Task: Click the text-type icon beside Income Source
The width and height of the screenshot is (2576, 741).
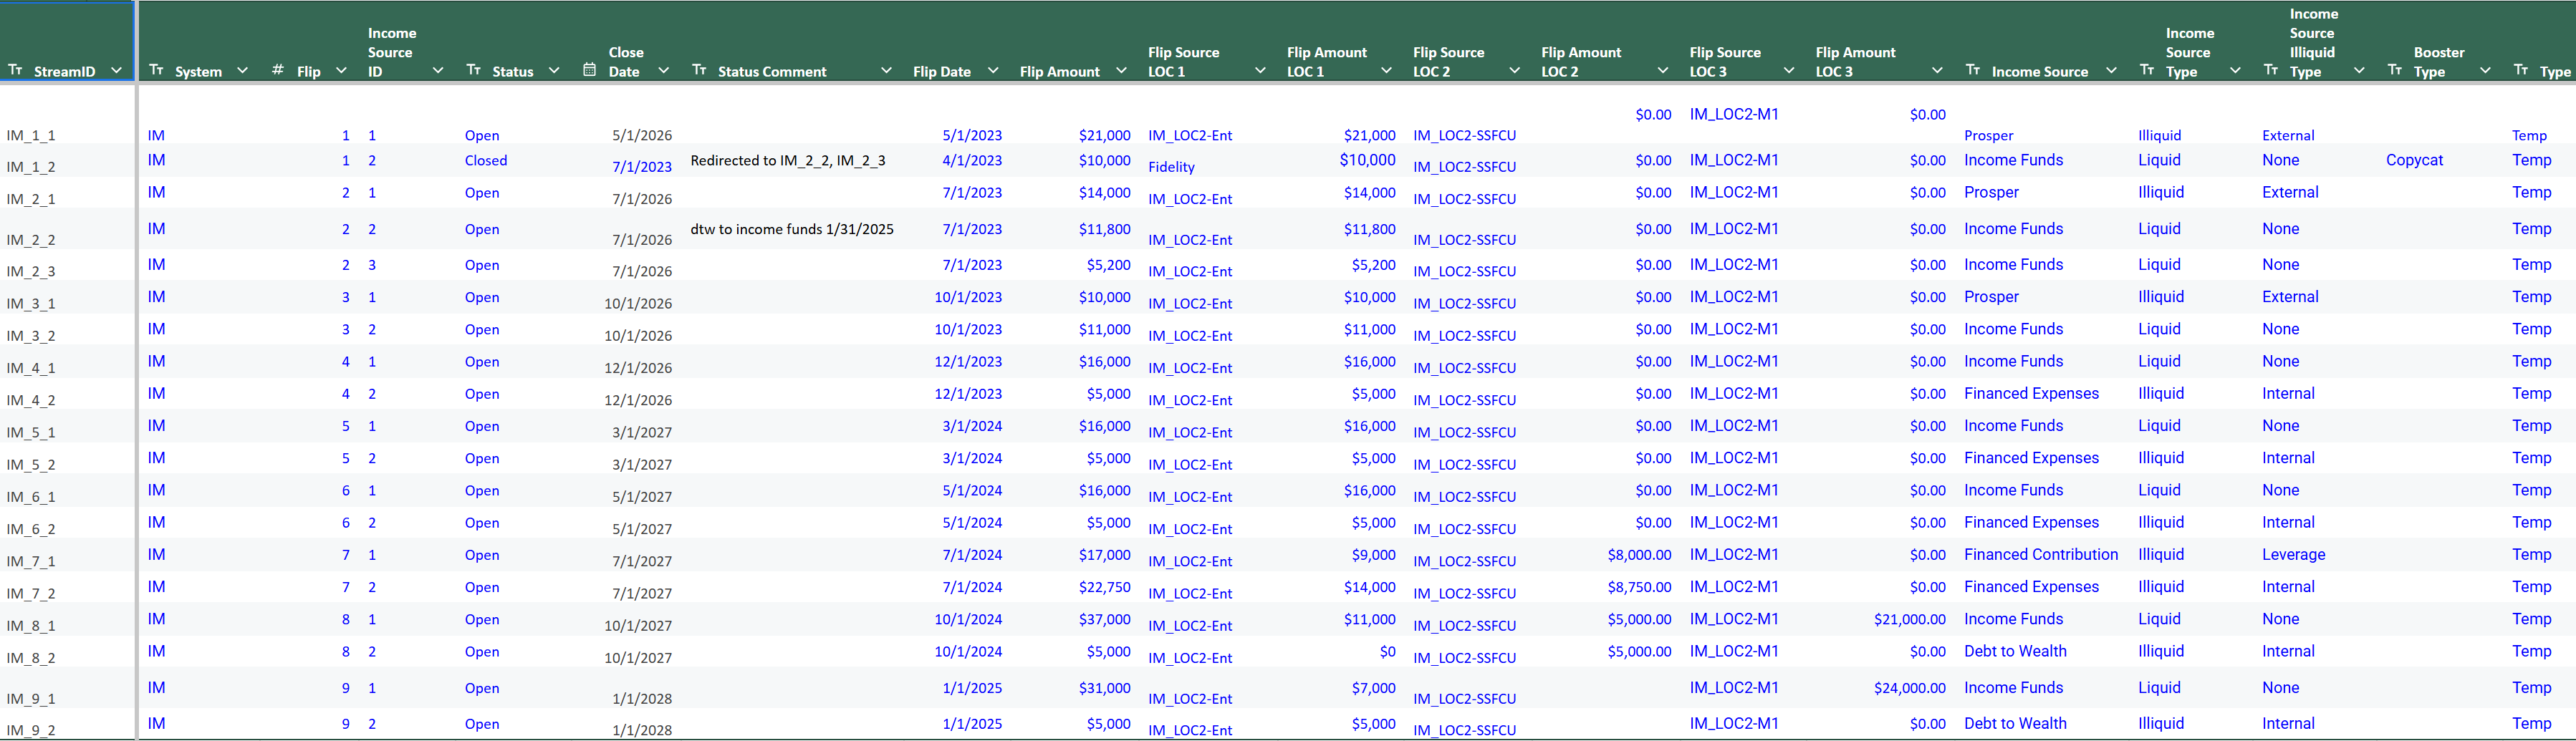Action: pyautogui.click(x=1973, y=70)
